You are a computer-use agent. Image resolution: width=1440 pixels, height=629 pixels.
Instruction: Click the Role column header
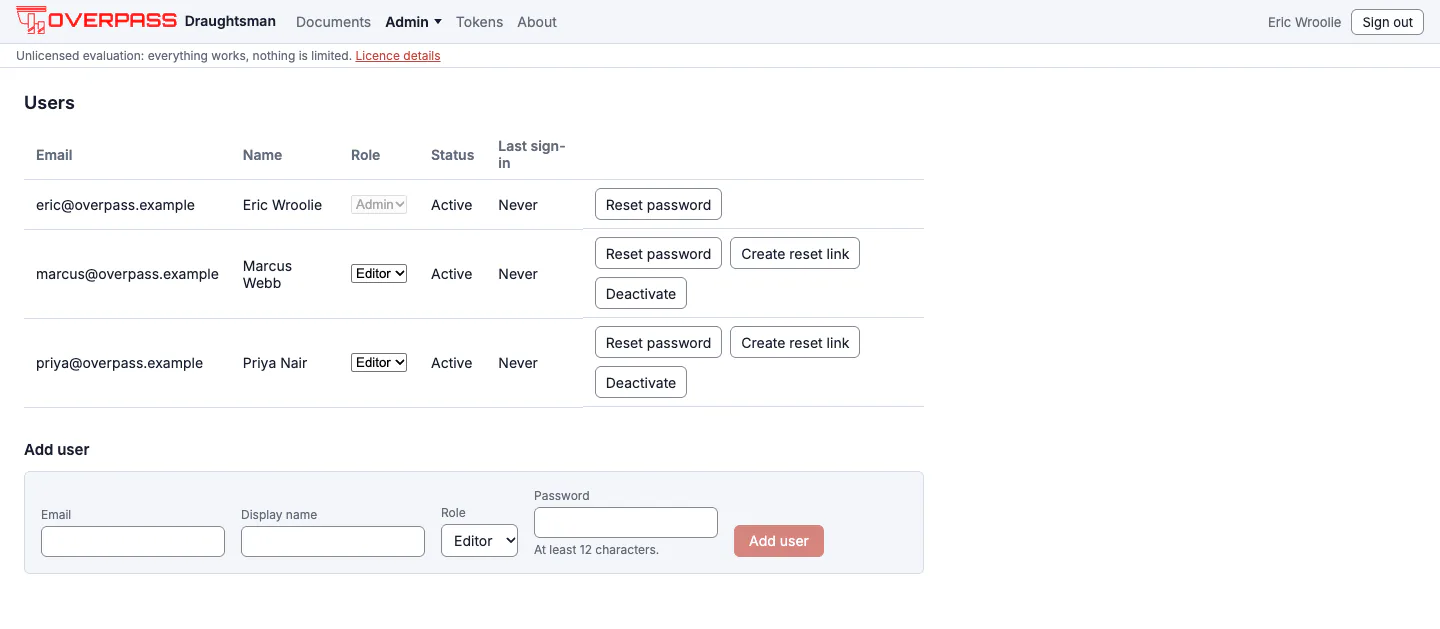(x=365, y=155)
